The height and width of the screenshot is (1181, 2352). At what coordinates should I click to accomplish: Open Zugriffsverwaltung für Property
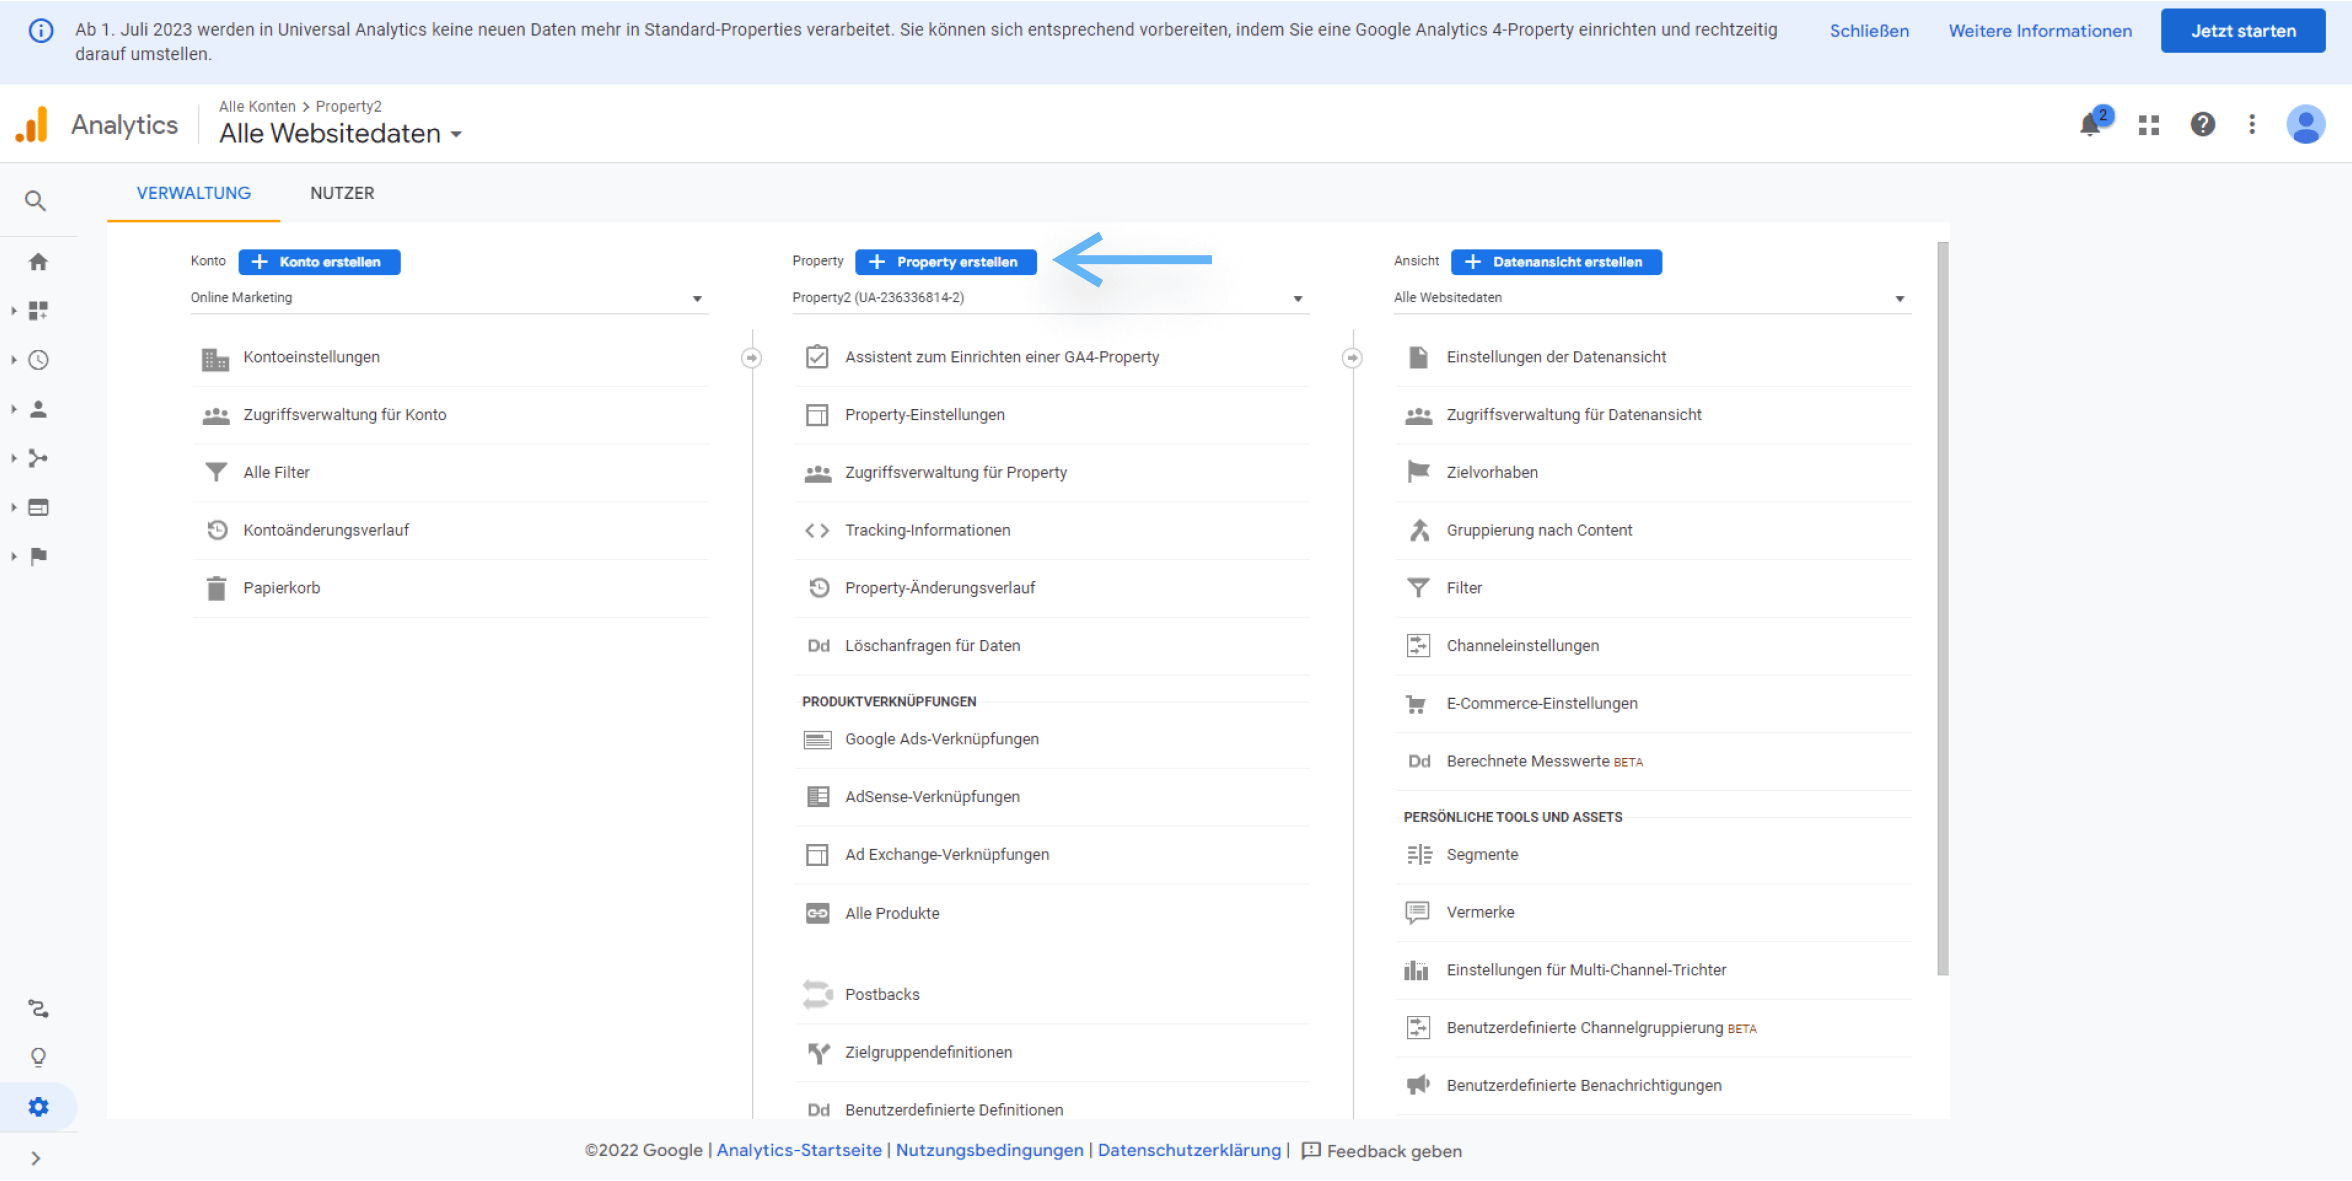pyautogui.click(x=956, y=472)
